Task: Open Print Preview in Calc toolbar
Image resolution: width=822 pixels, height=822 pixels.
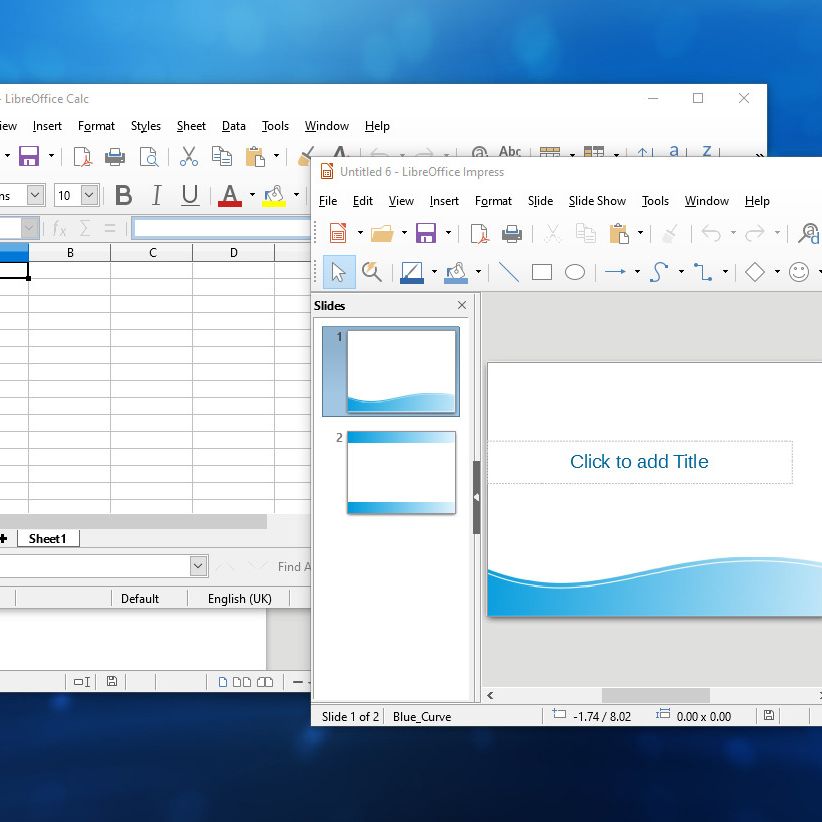Action: (x=149, y=157)
